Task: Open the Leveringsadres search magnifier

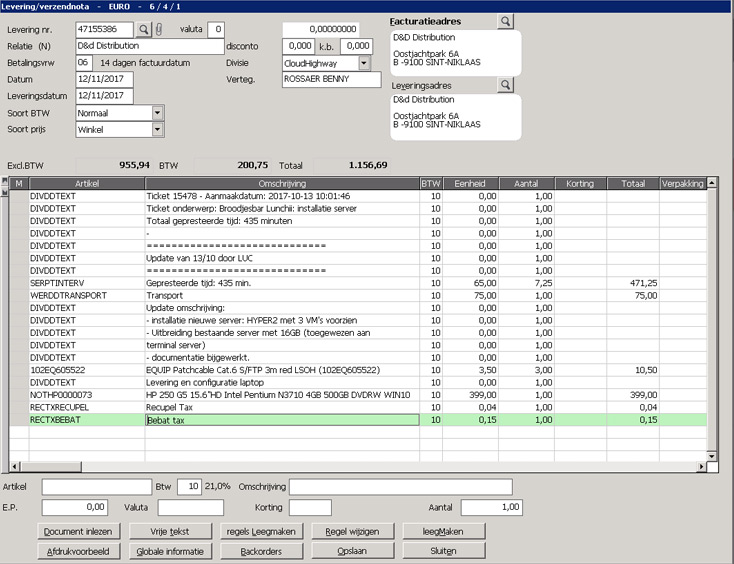Action: 505,85
